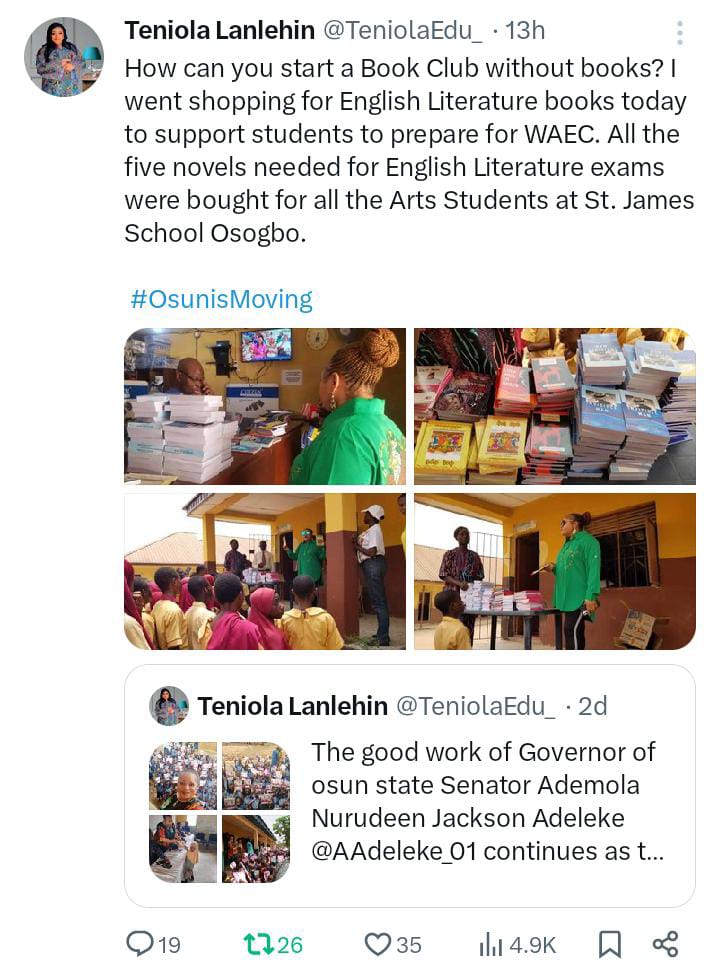Open Teniola Lanlehin's profile avatar
720x969 pixels.
pos(64,57)
